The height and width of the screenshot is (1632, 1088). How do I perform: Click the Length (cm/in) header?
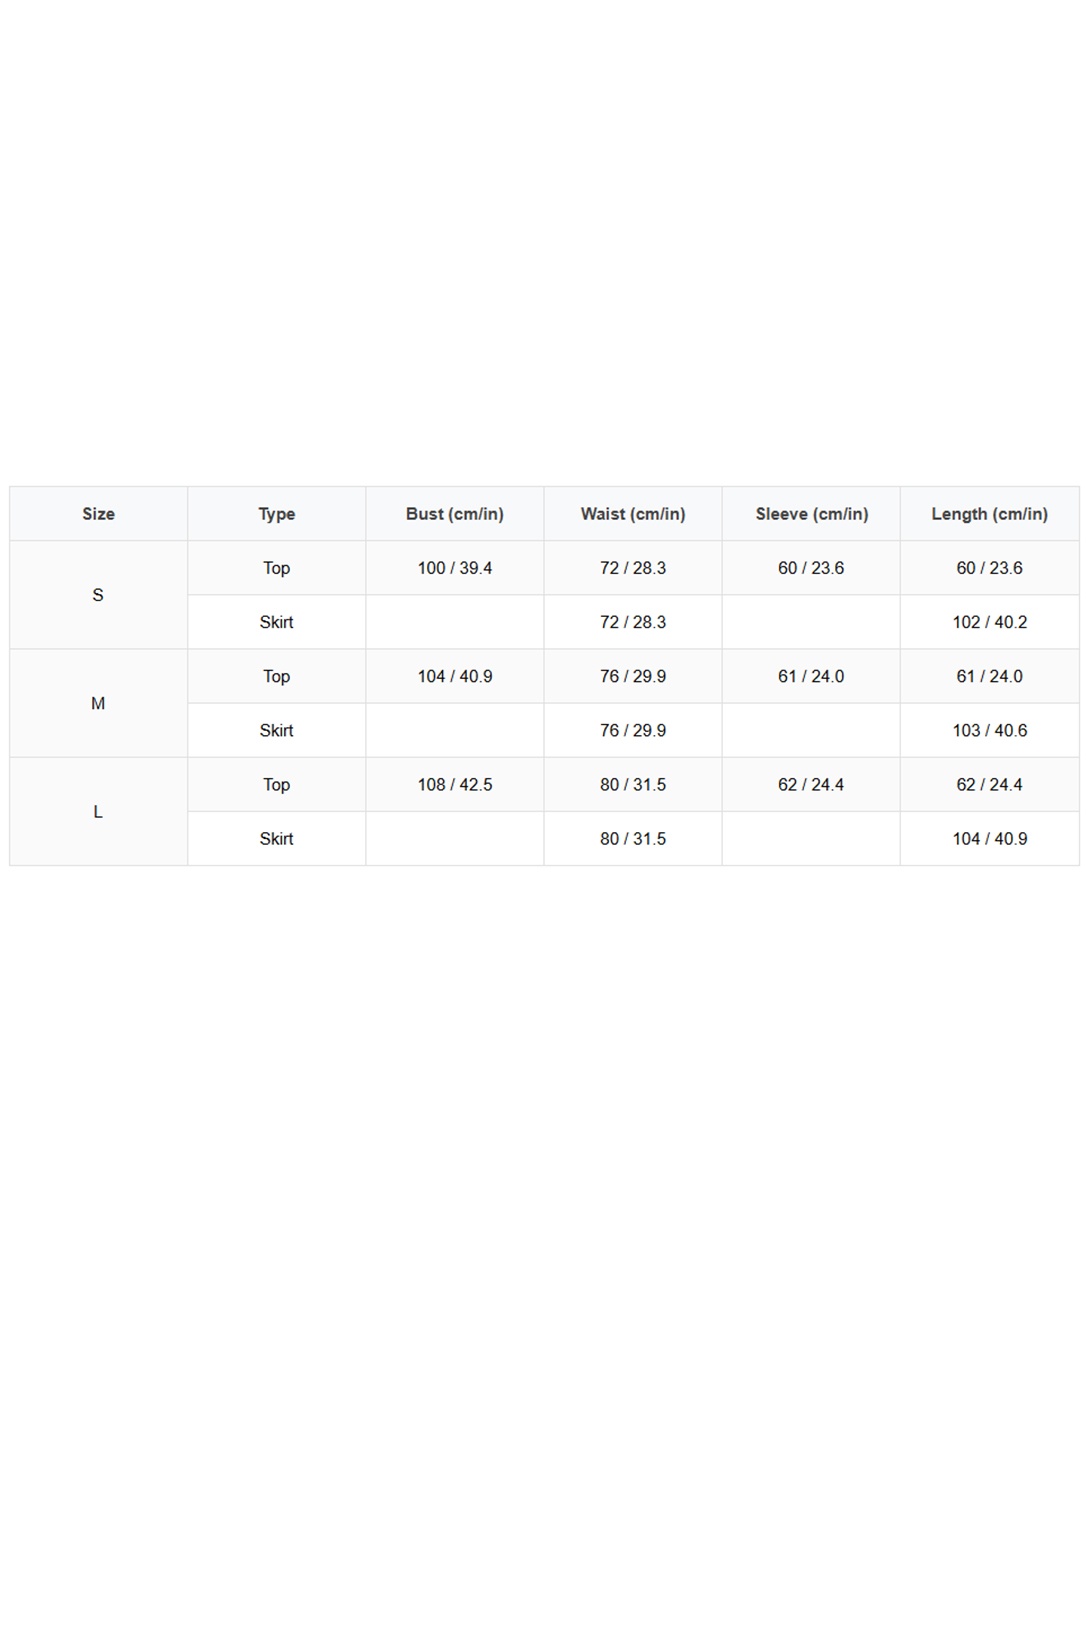click(x=990, y=514)
